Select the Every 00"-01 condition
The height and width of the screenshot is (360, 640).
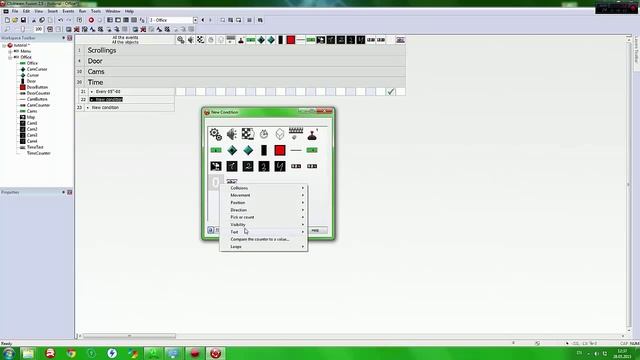[108, 92]
